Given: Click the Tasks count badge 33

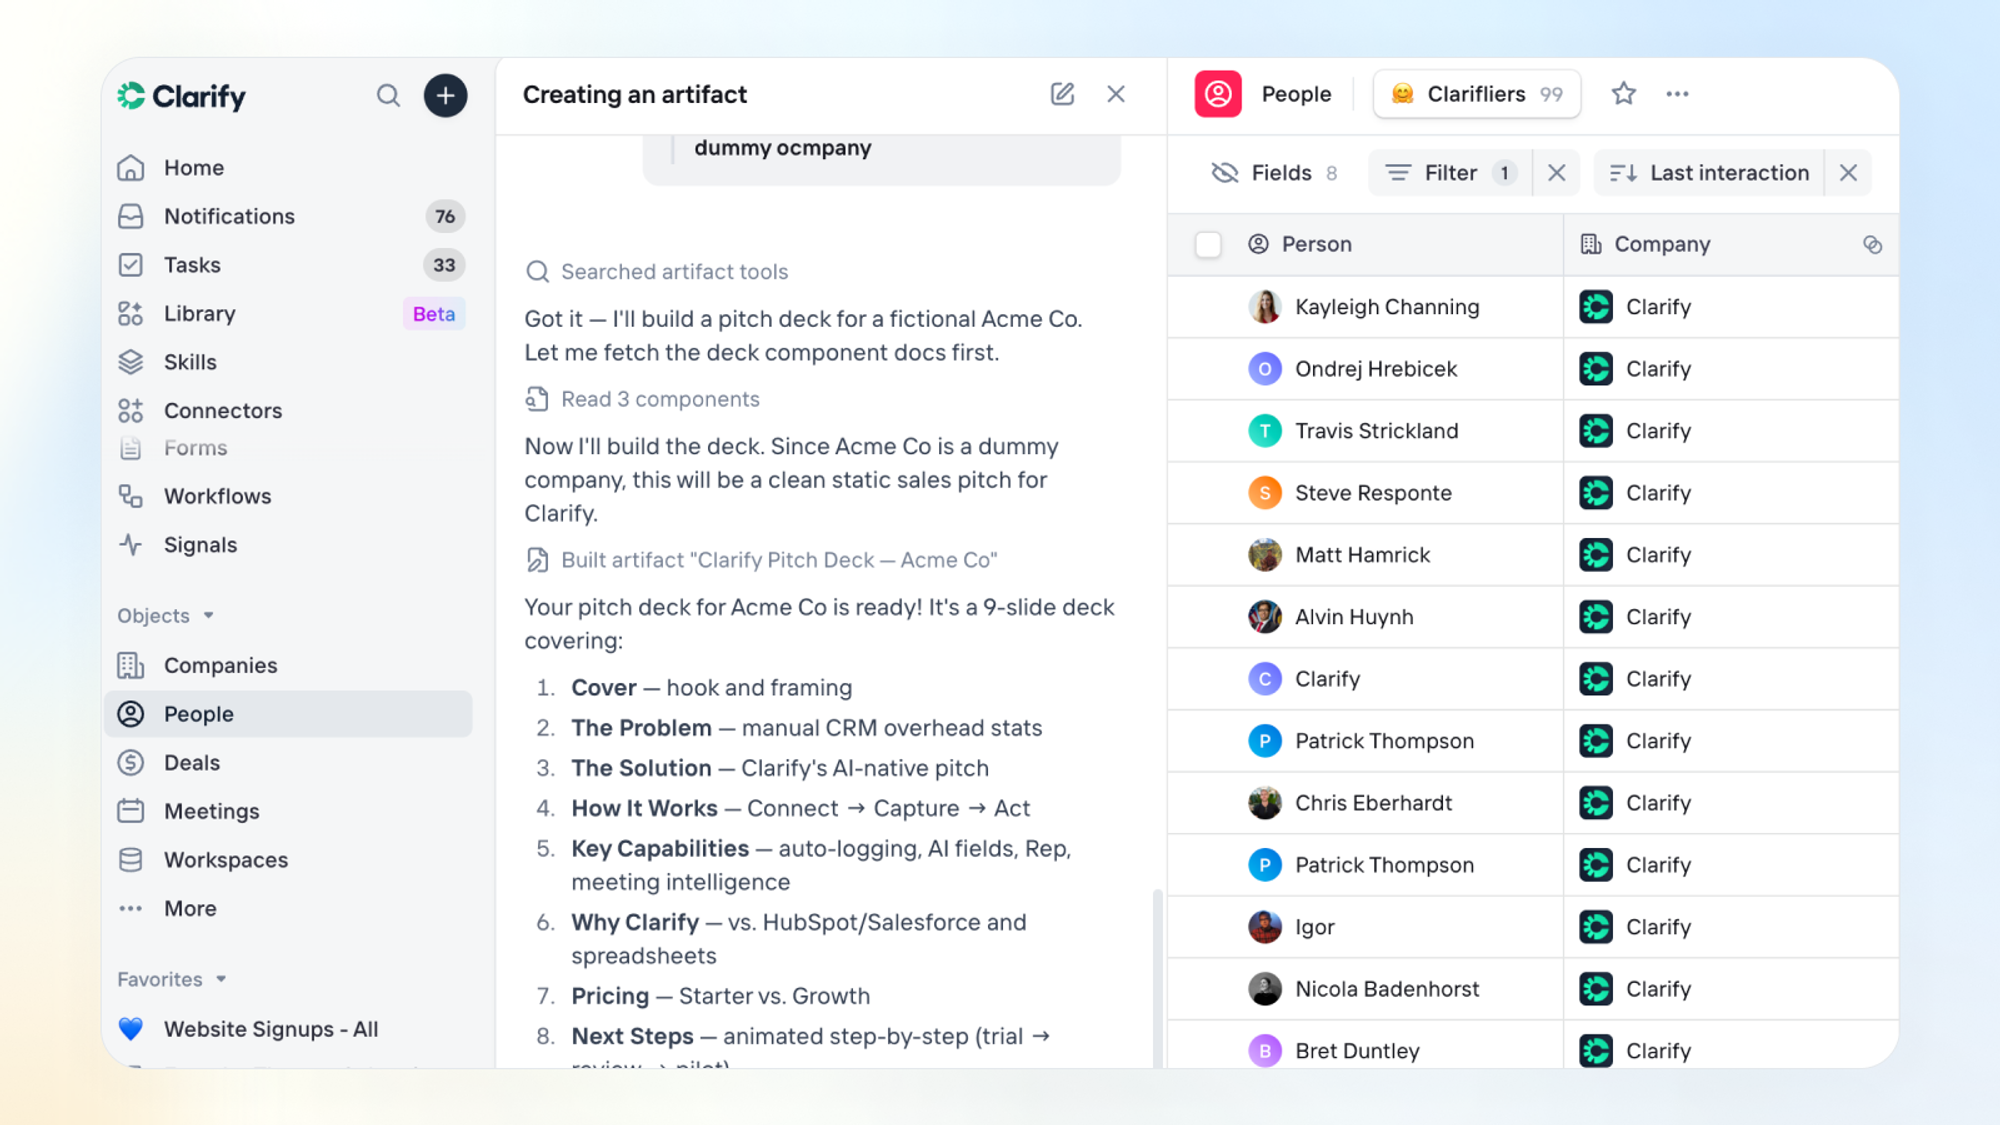Looking at the screenshot, I should [444, 265].
